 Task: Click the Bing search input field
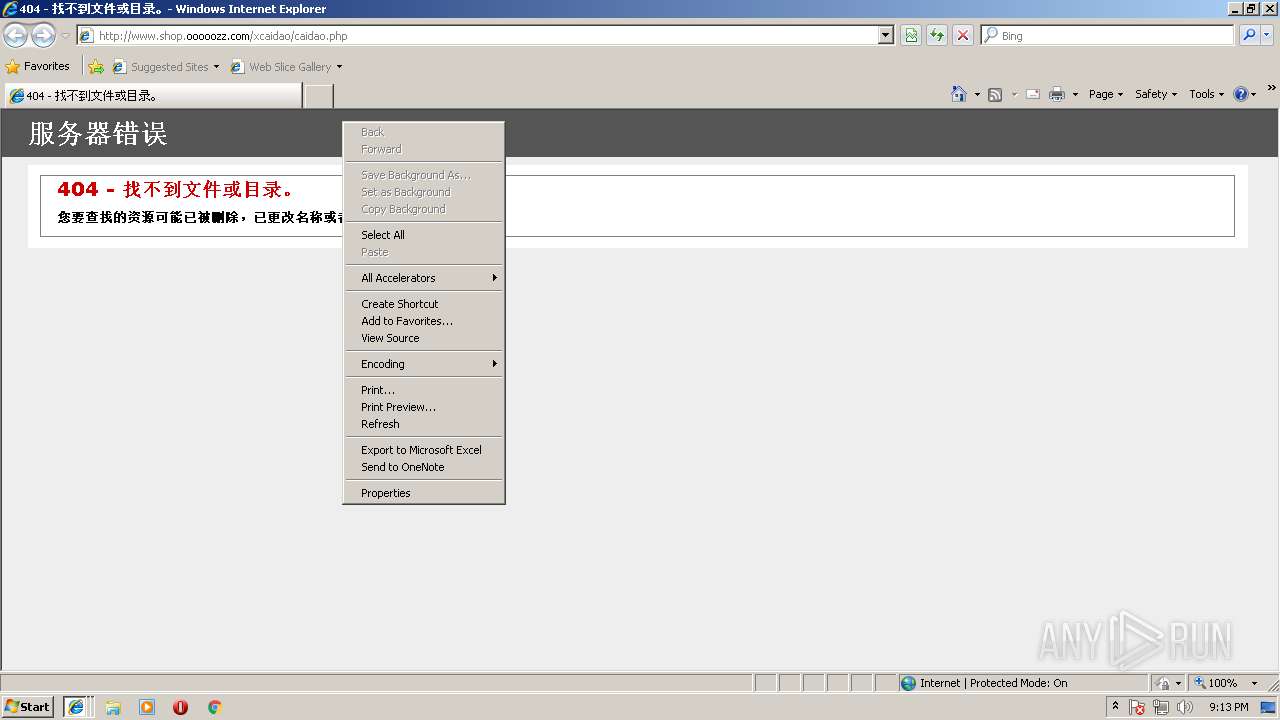[x=1108, y=35]
